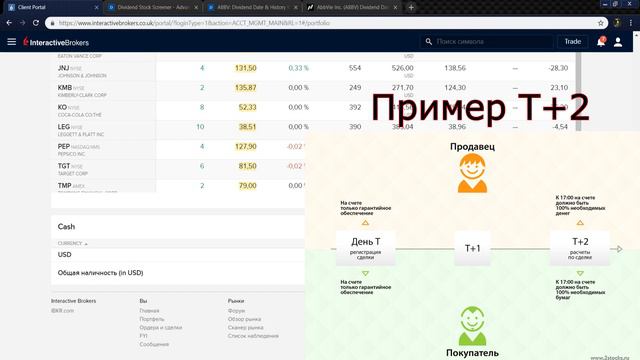640x360 pixels.
Task: Select the TGT Target Corp row
Action: [178, 169]
